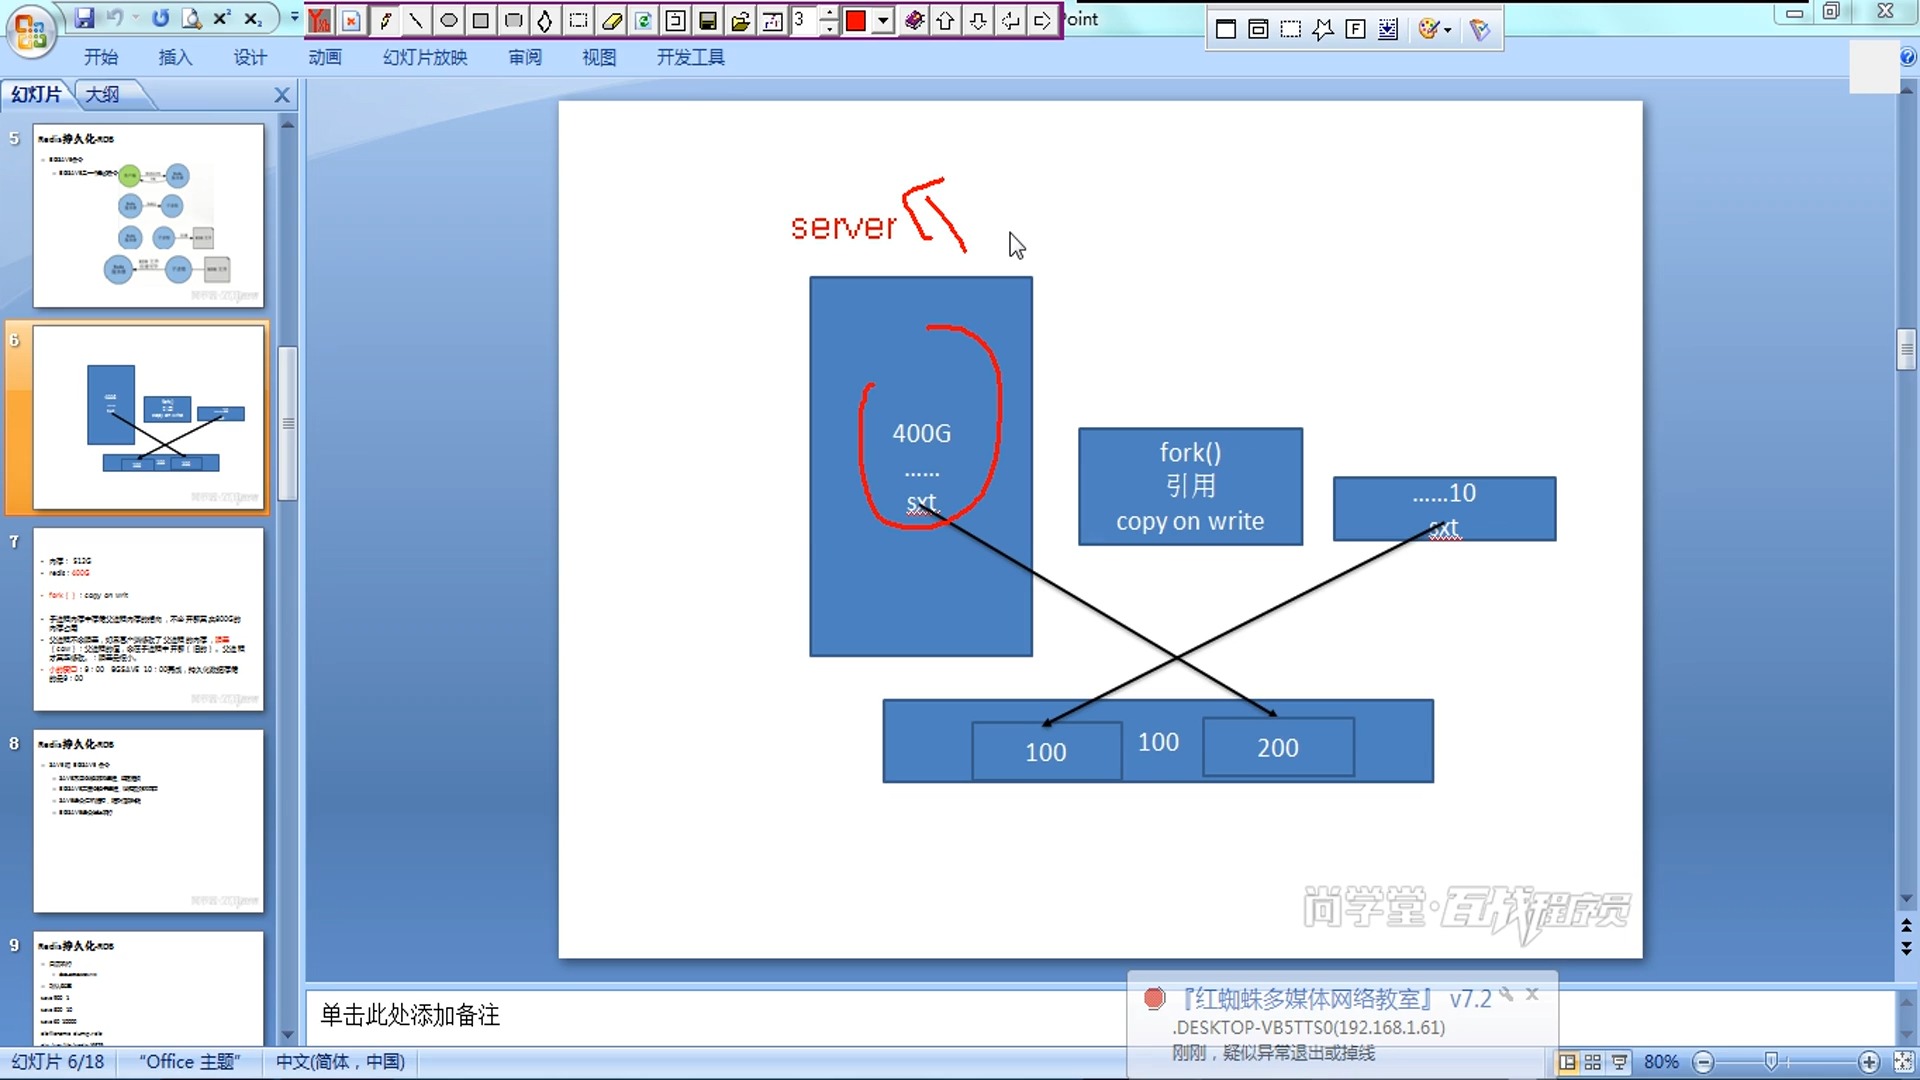
Task: Open the 动画 ribbon tab
Action: coord(325,57)
